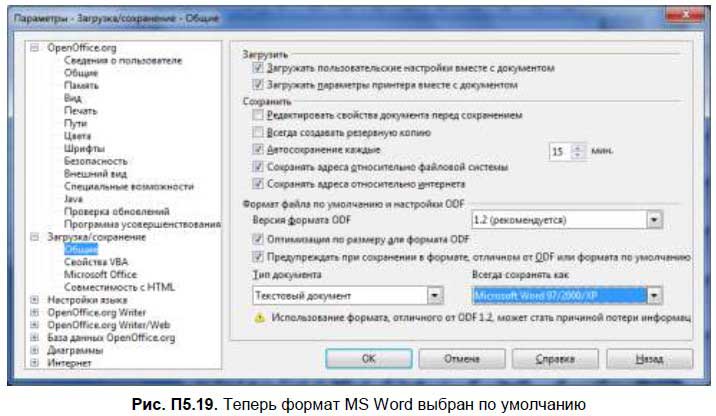Select Внешний вид in the tree
The width and height of the screenshot is (716, 416).
click(95, 174)
